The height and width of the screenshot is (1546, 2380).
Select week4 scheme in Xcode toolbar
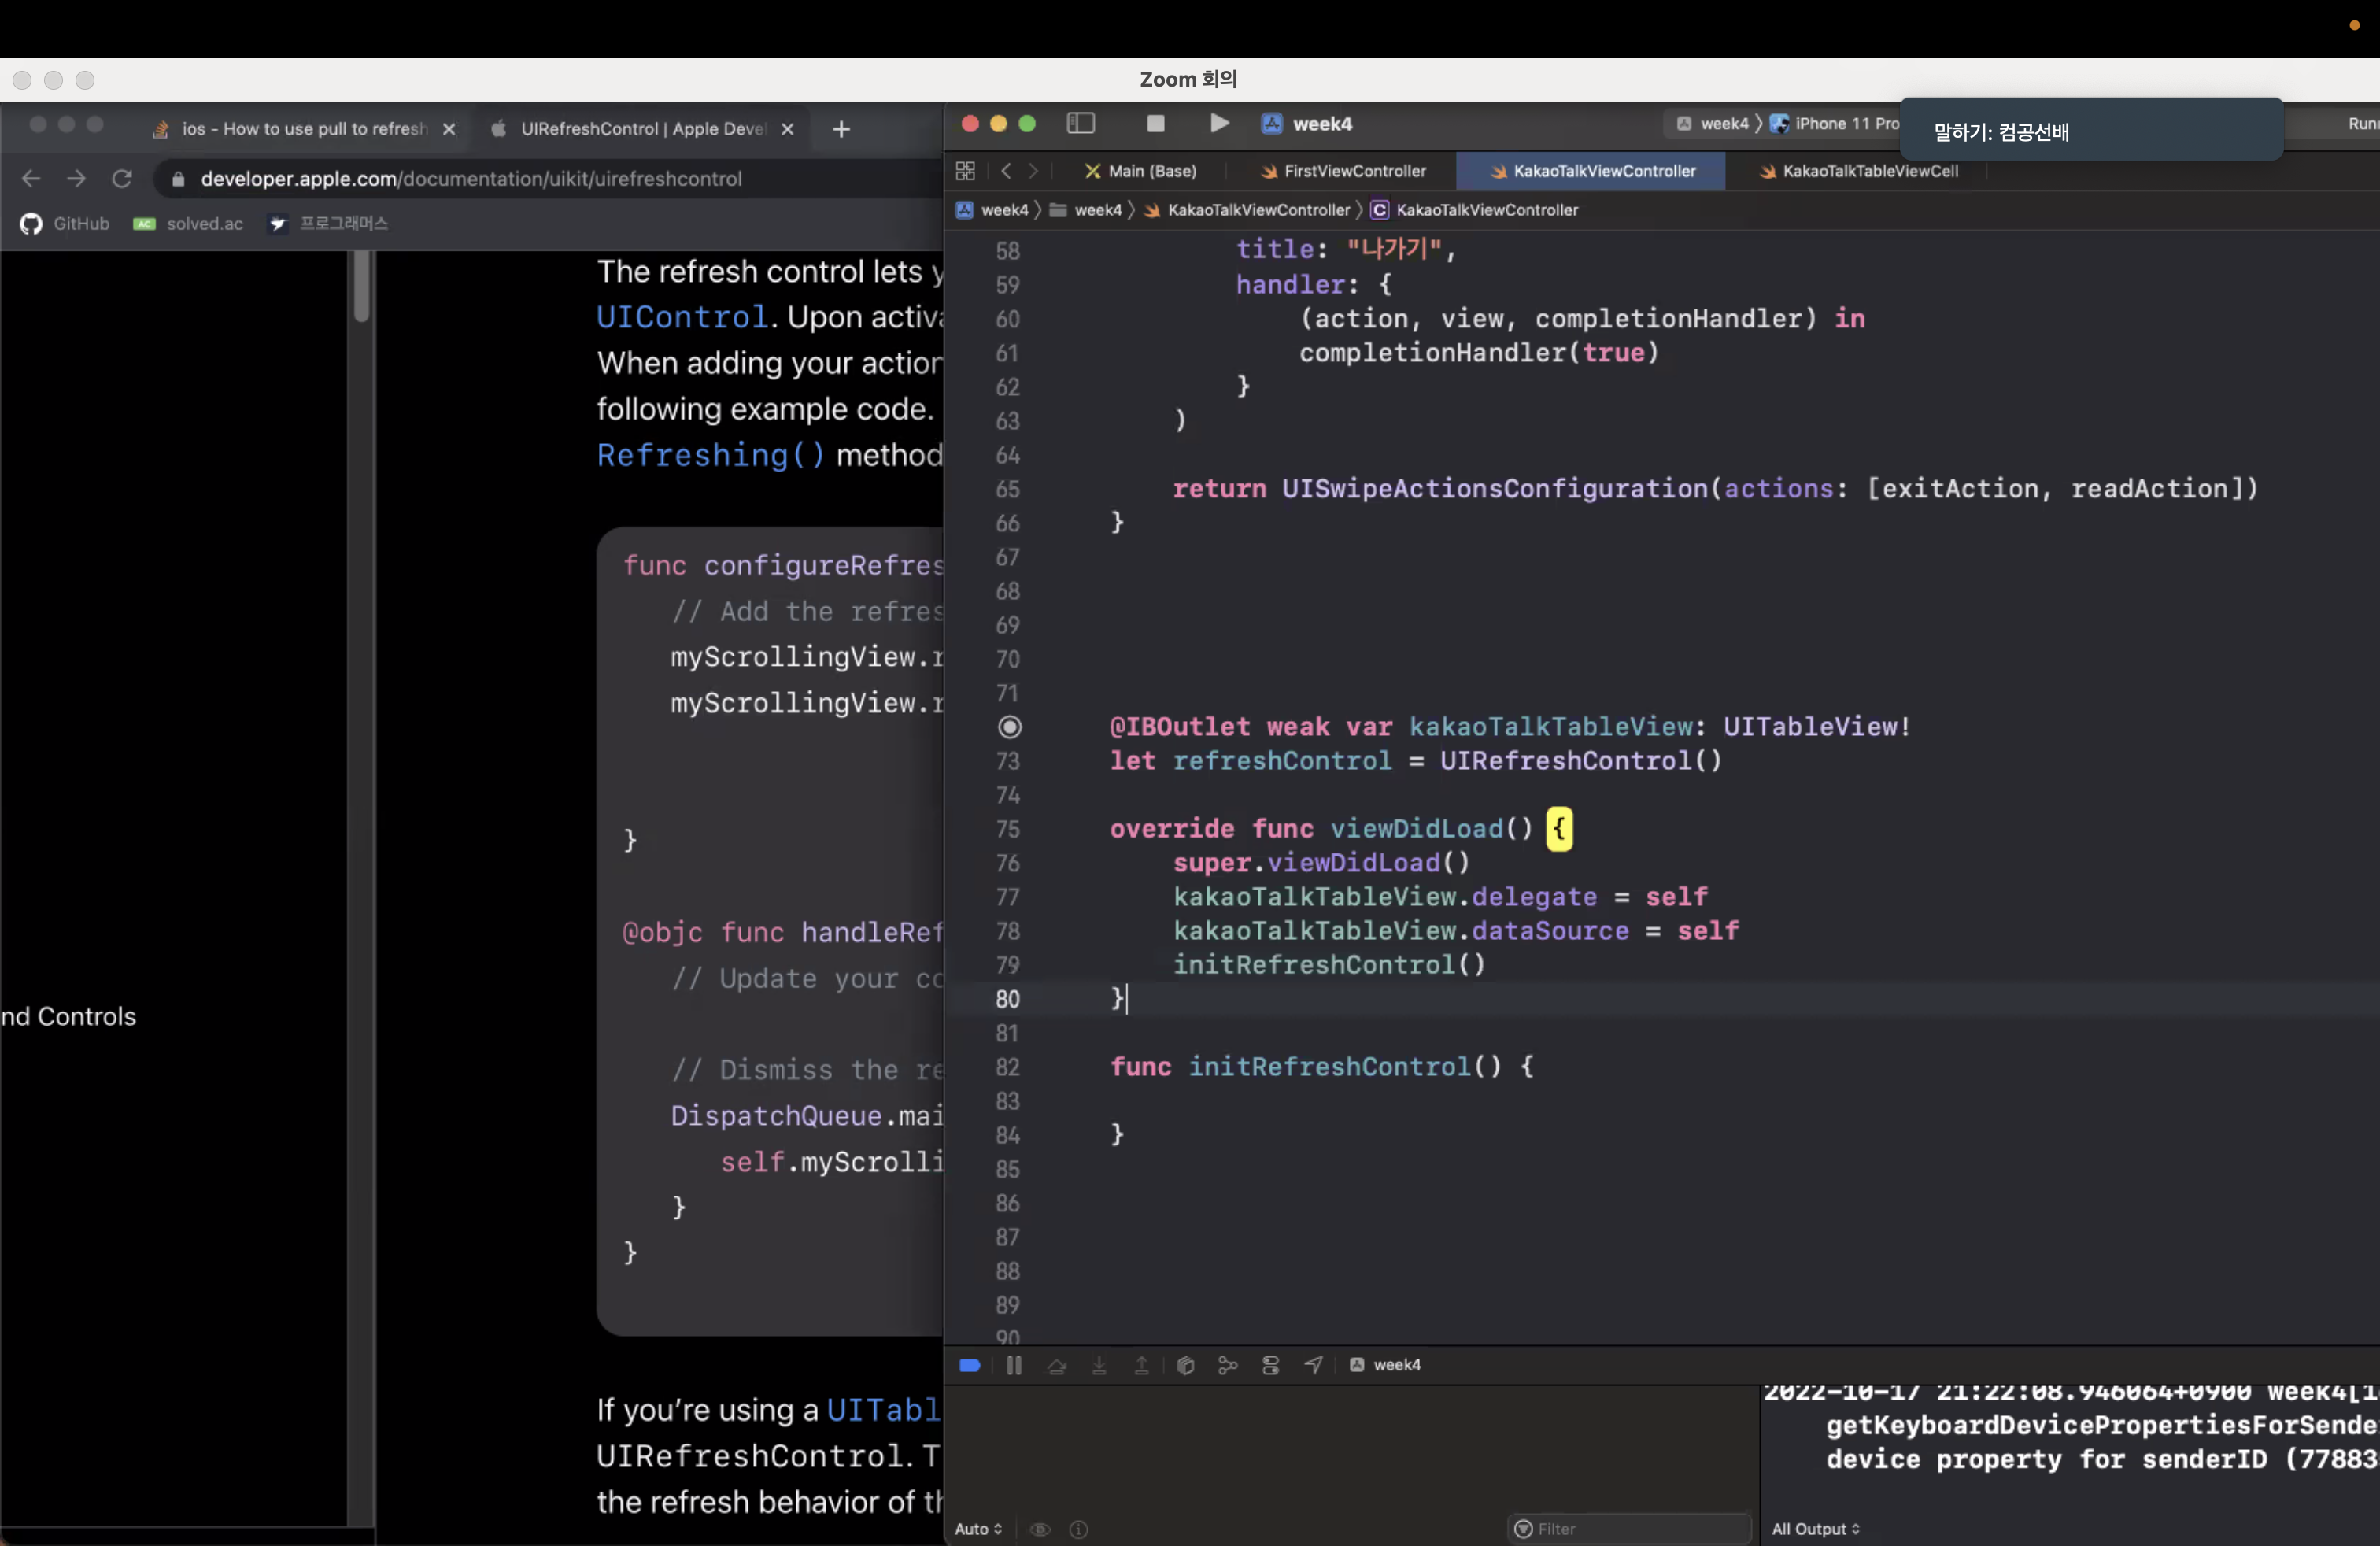(x=1712, y=123)
